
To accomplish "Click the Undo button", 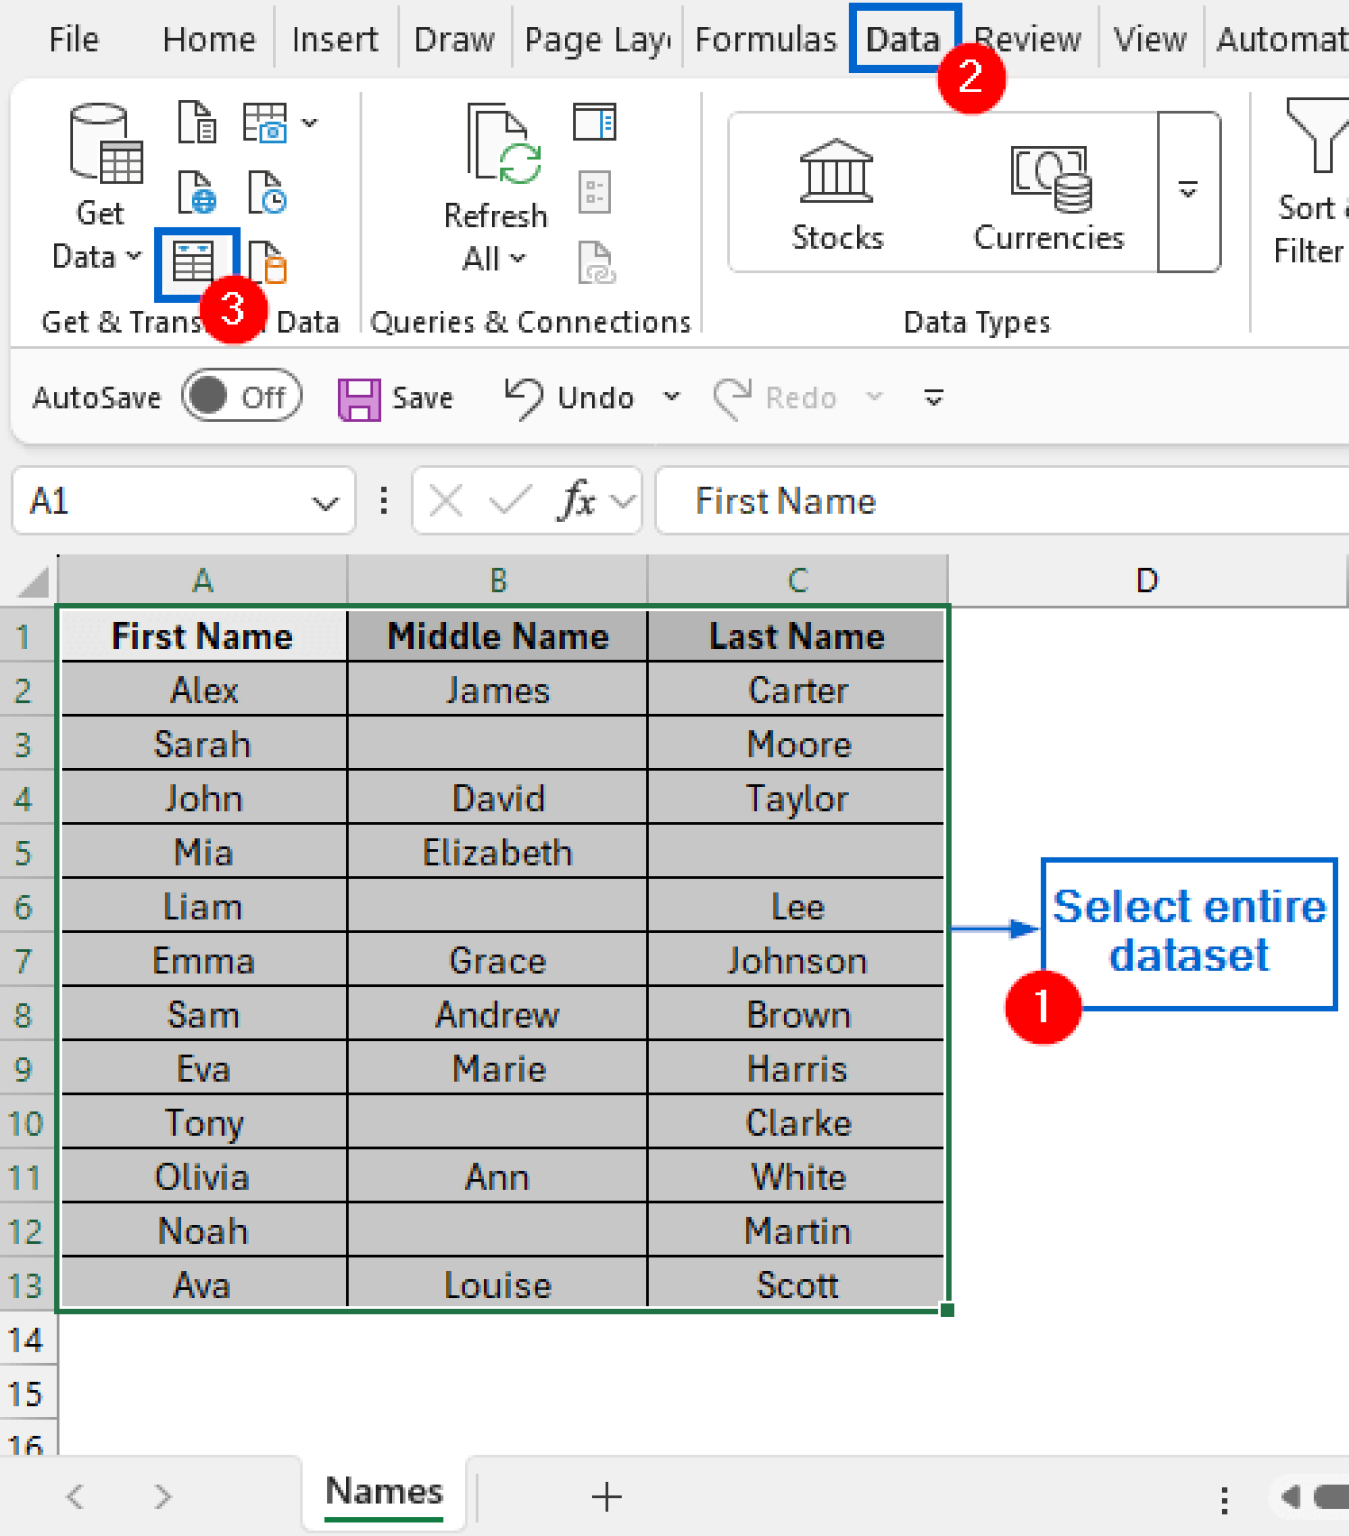I will click(x=567, y=397).
